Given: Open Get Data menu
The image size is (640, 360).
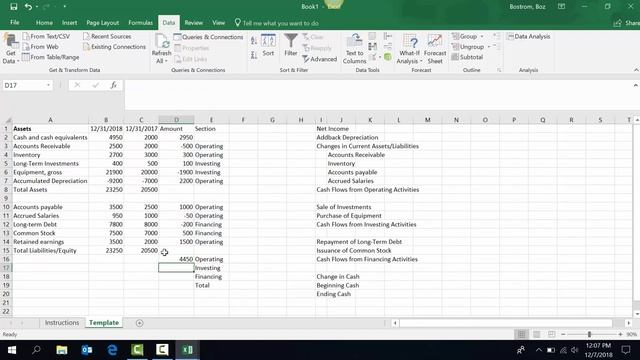Looking at the screenshot, I should coord(10,49).
